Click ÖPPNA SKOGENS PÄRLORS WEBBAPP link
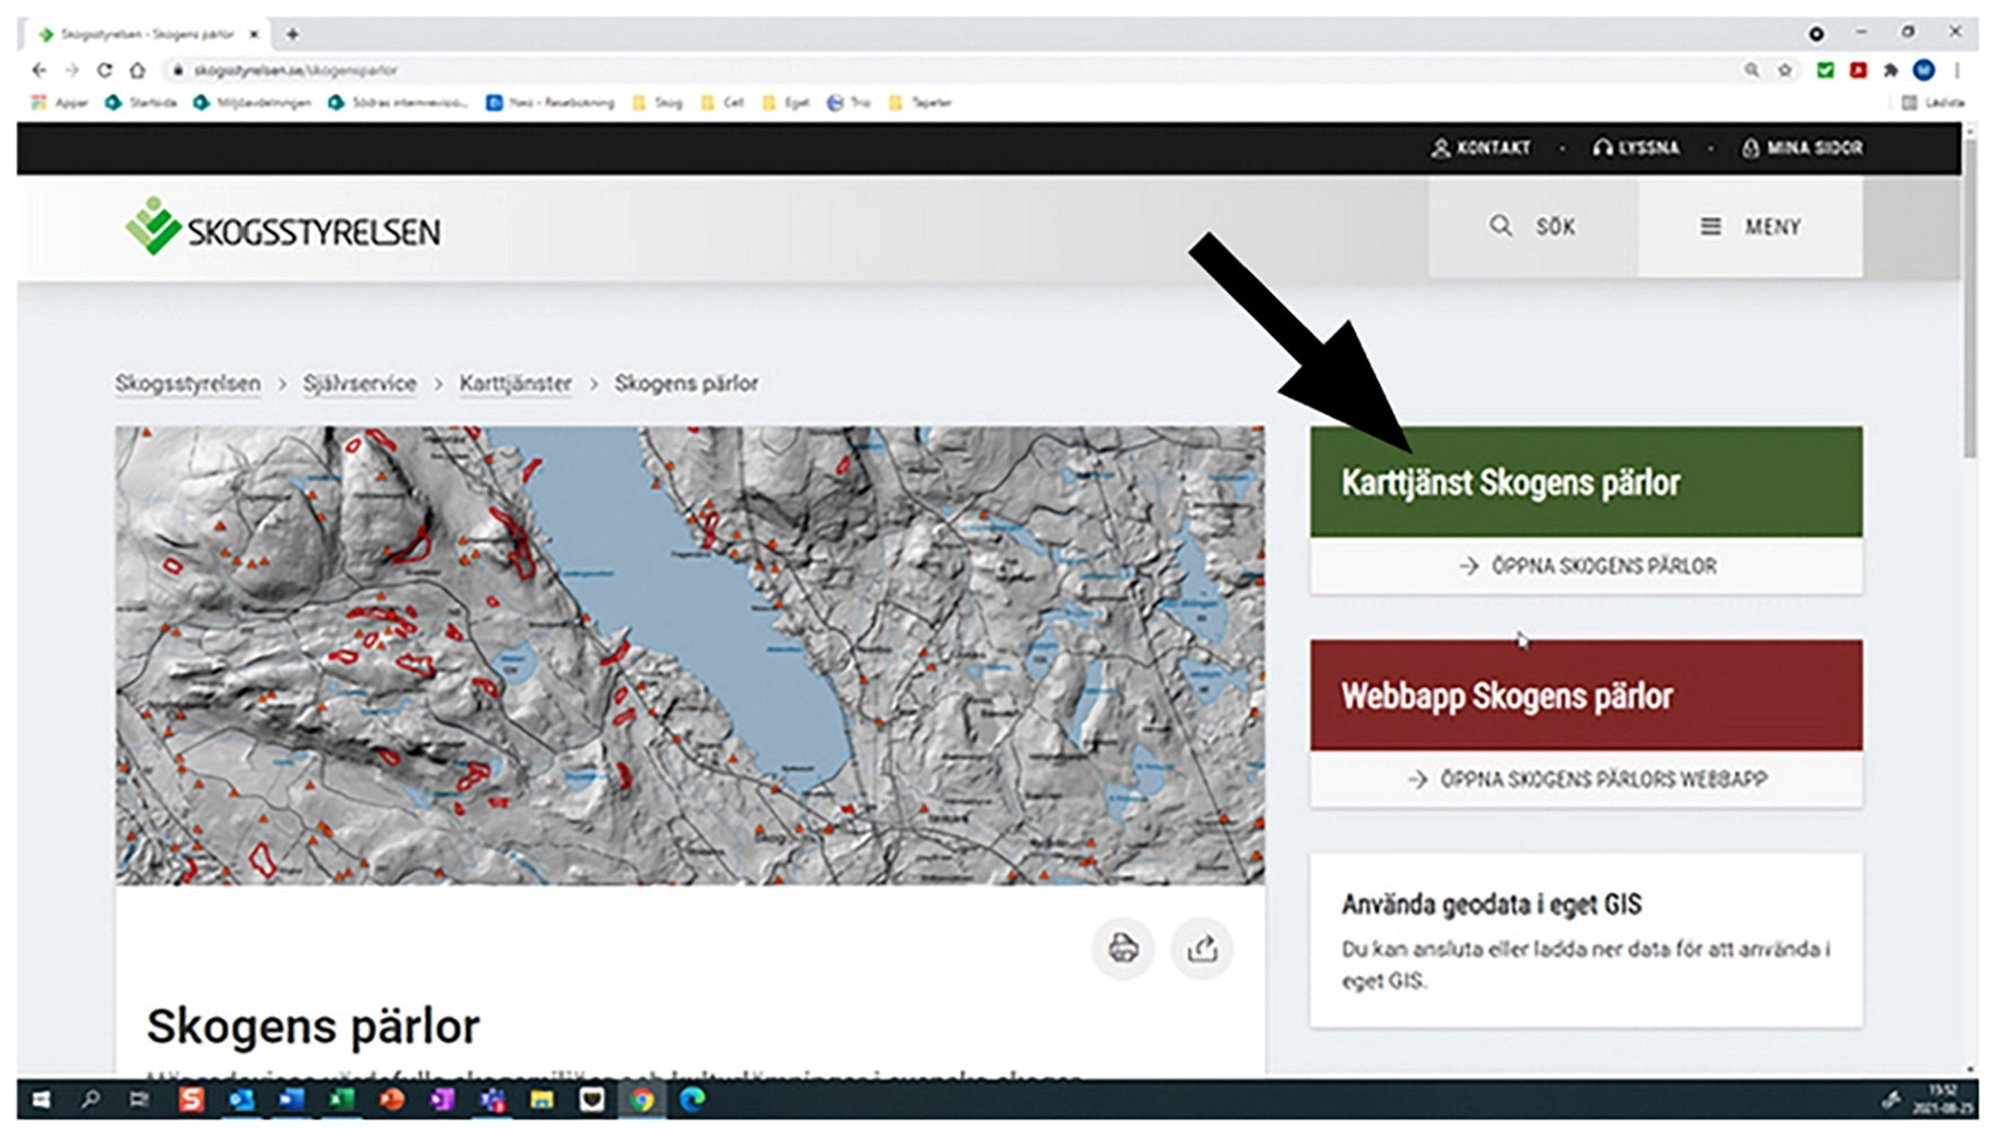This screenshot has width=2000, height=1142. tap(1587, 779)
